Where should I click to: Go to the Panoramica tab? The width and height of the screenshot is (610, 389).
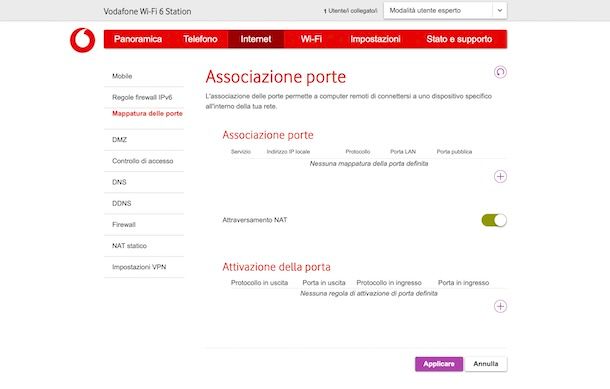pyautogui.click(x=138, y=39)
